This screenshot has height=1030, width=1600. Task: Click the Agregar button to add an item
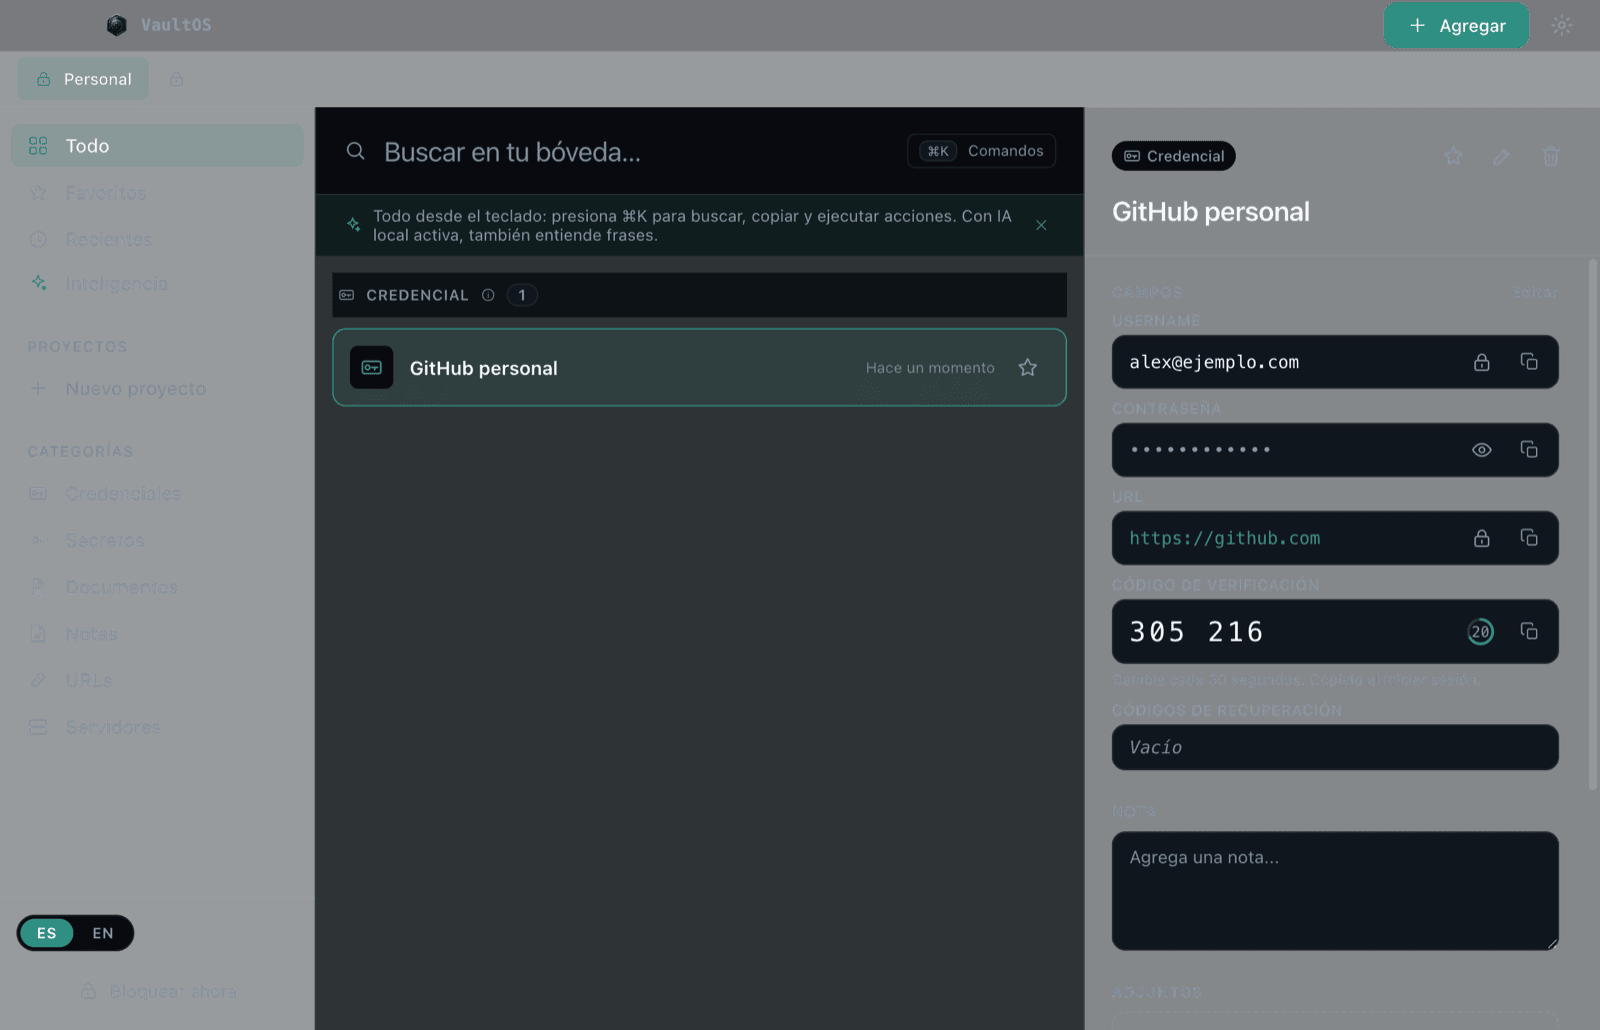[1456, 25]
